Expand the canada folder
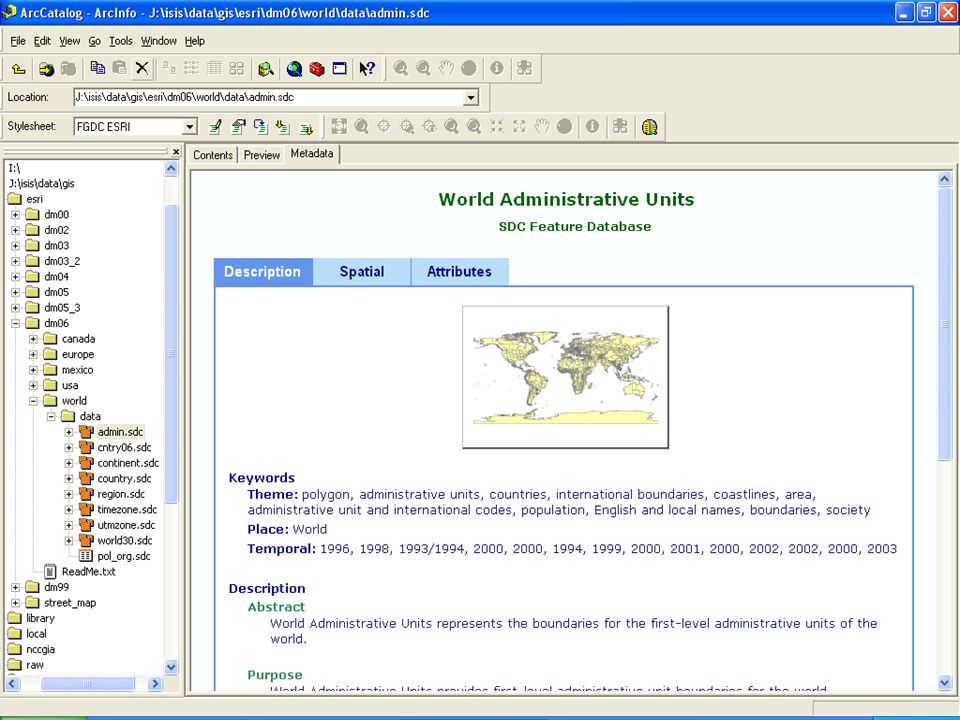 pyautogui.click(x=33, y=339)
